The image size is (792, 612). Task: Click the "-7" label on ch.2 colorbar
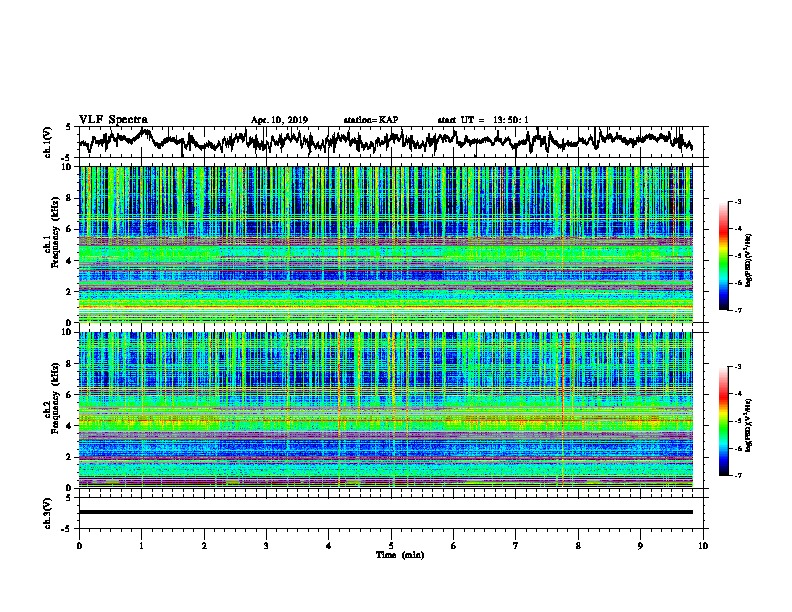click(737, 475)
